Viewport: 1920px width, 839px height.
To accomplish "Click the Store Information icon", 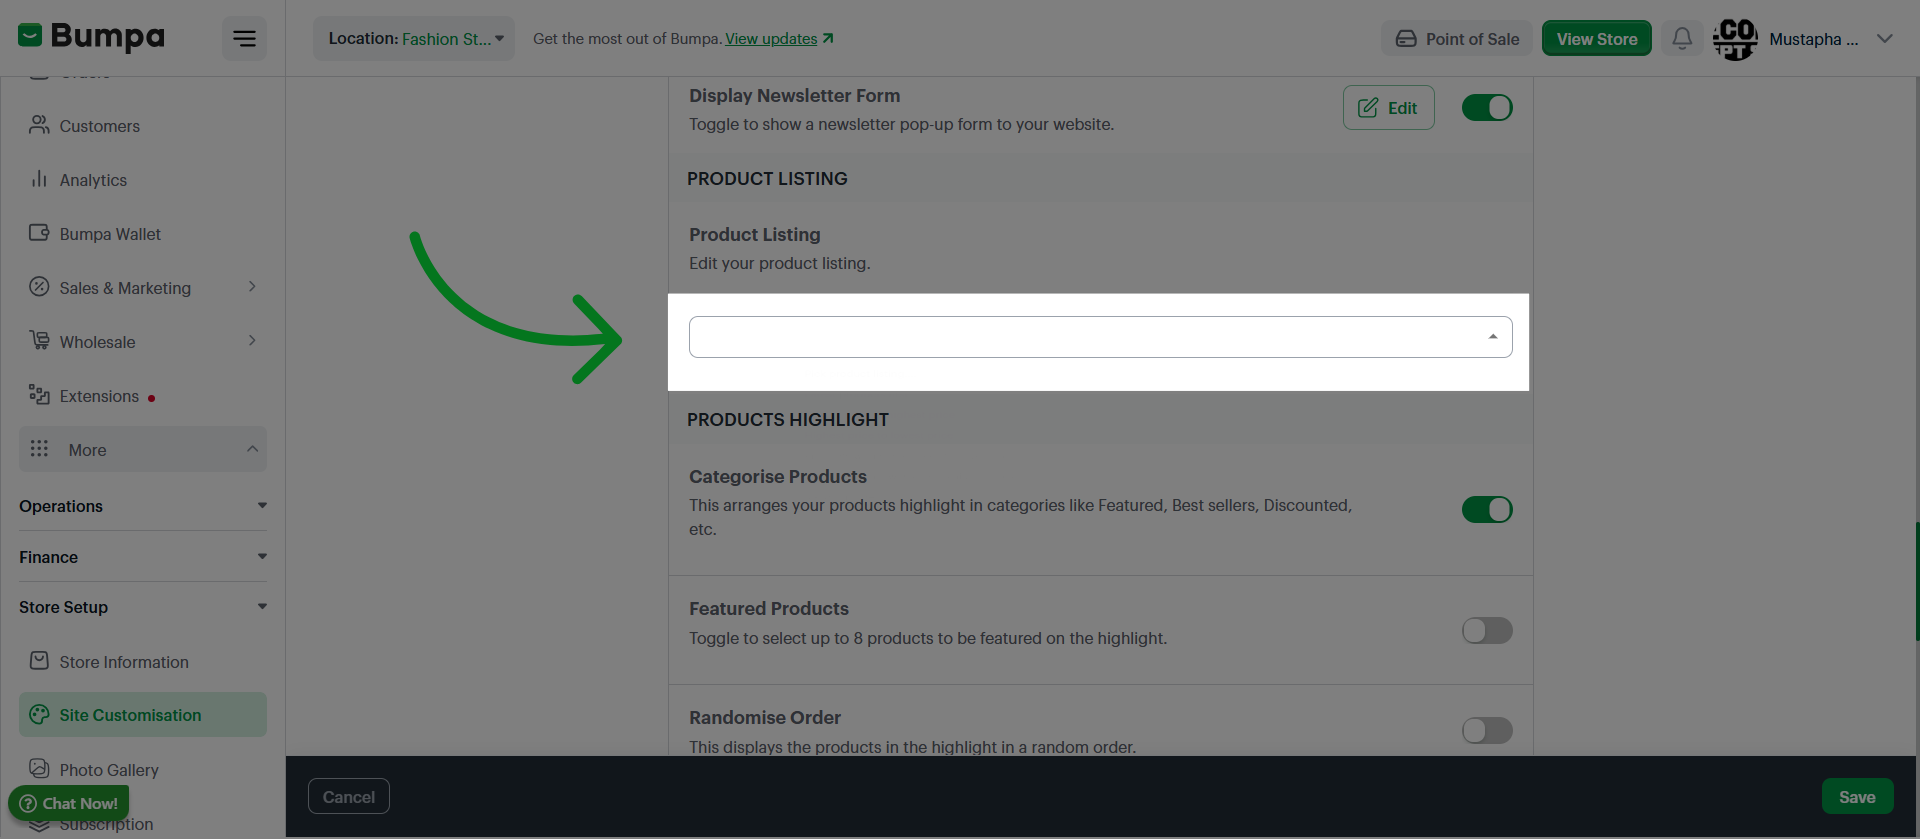I will 39,661.
